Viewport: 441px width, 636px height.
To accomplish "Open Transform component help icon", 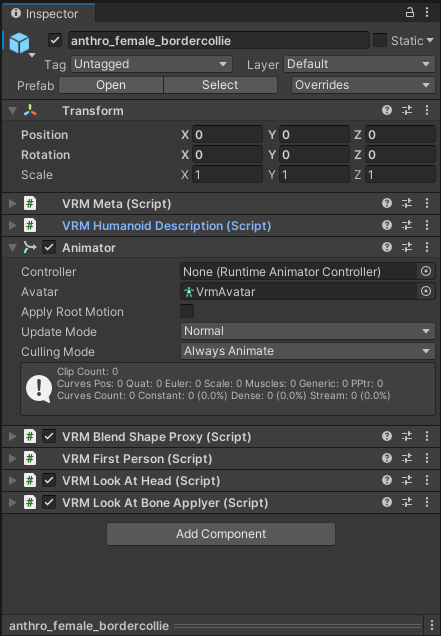I will (x=387, y=110).
